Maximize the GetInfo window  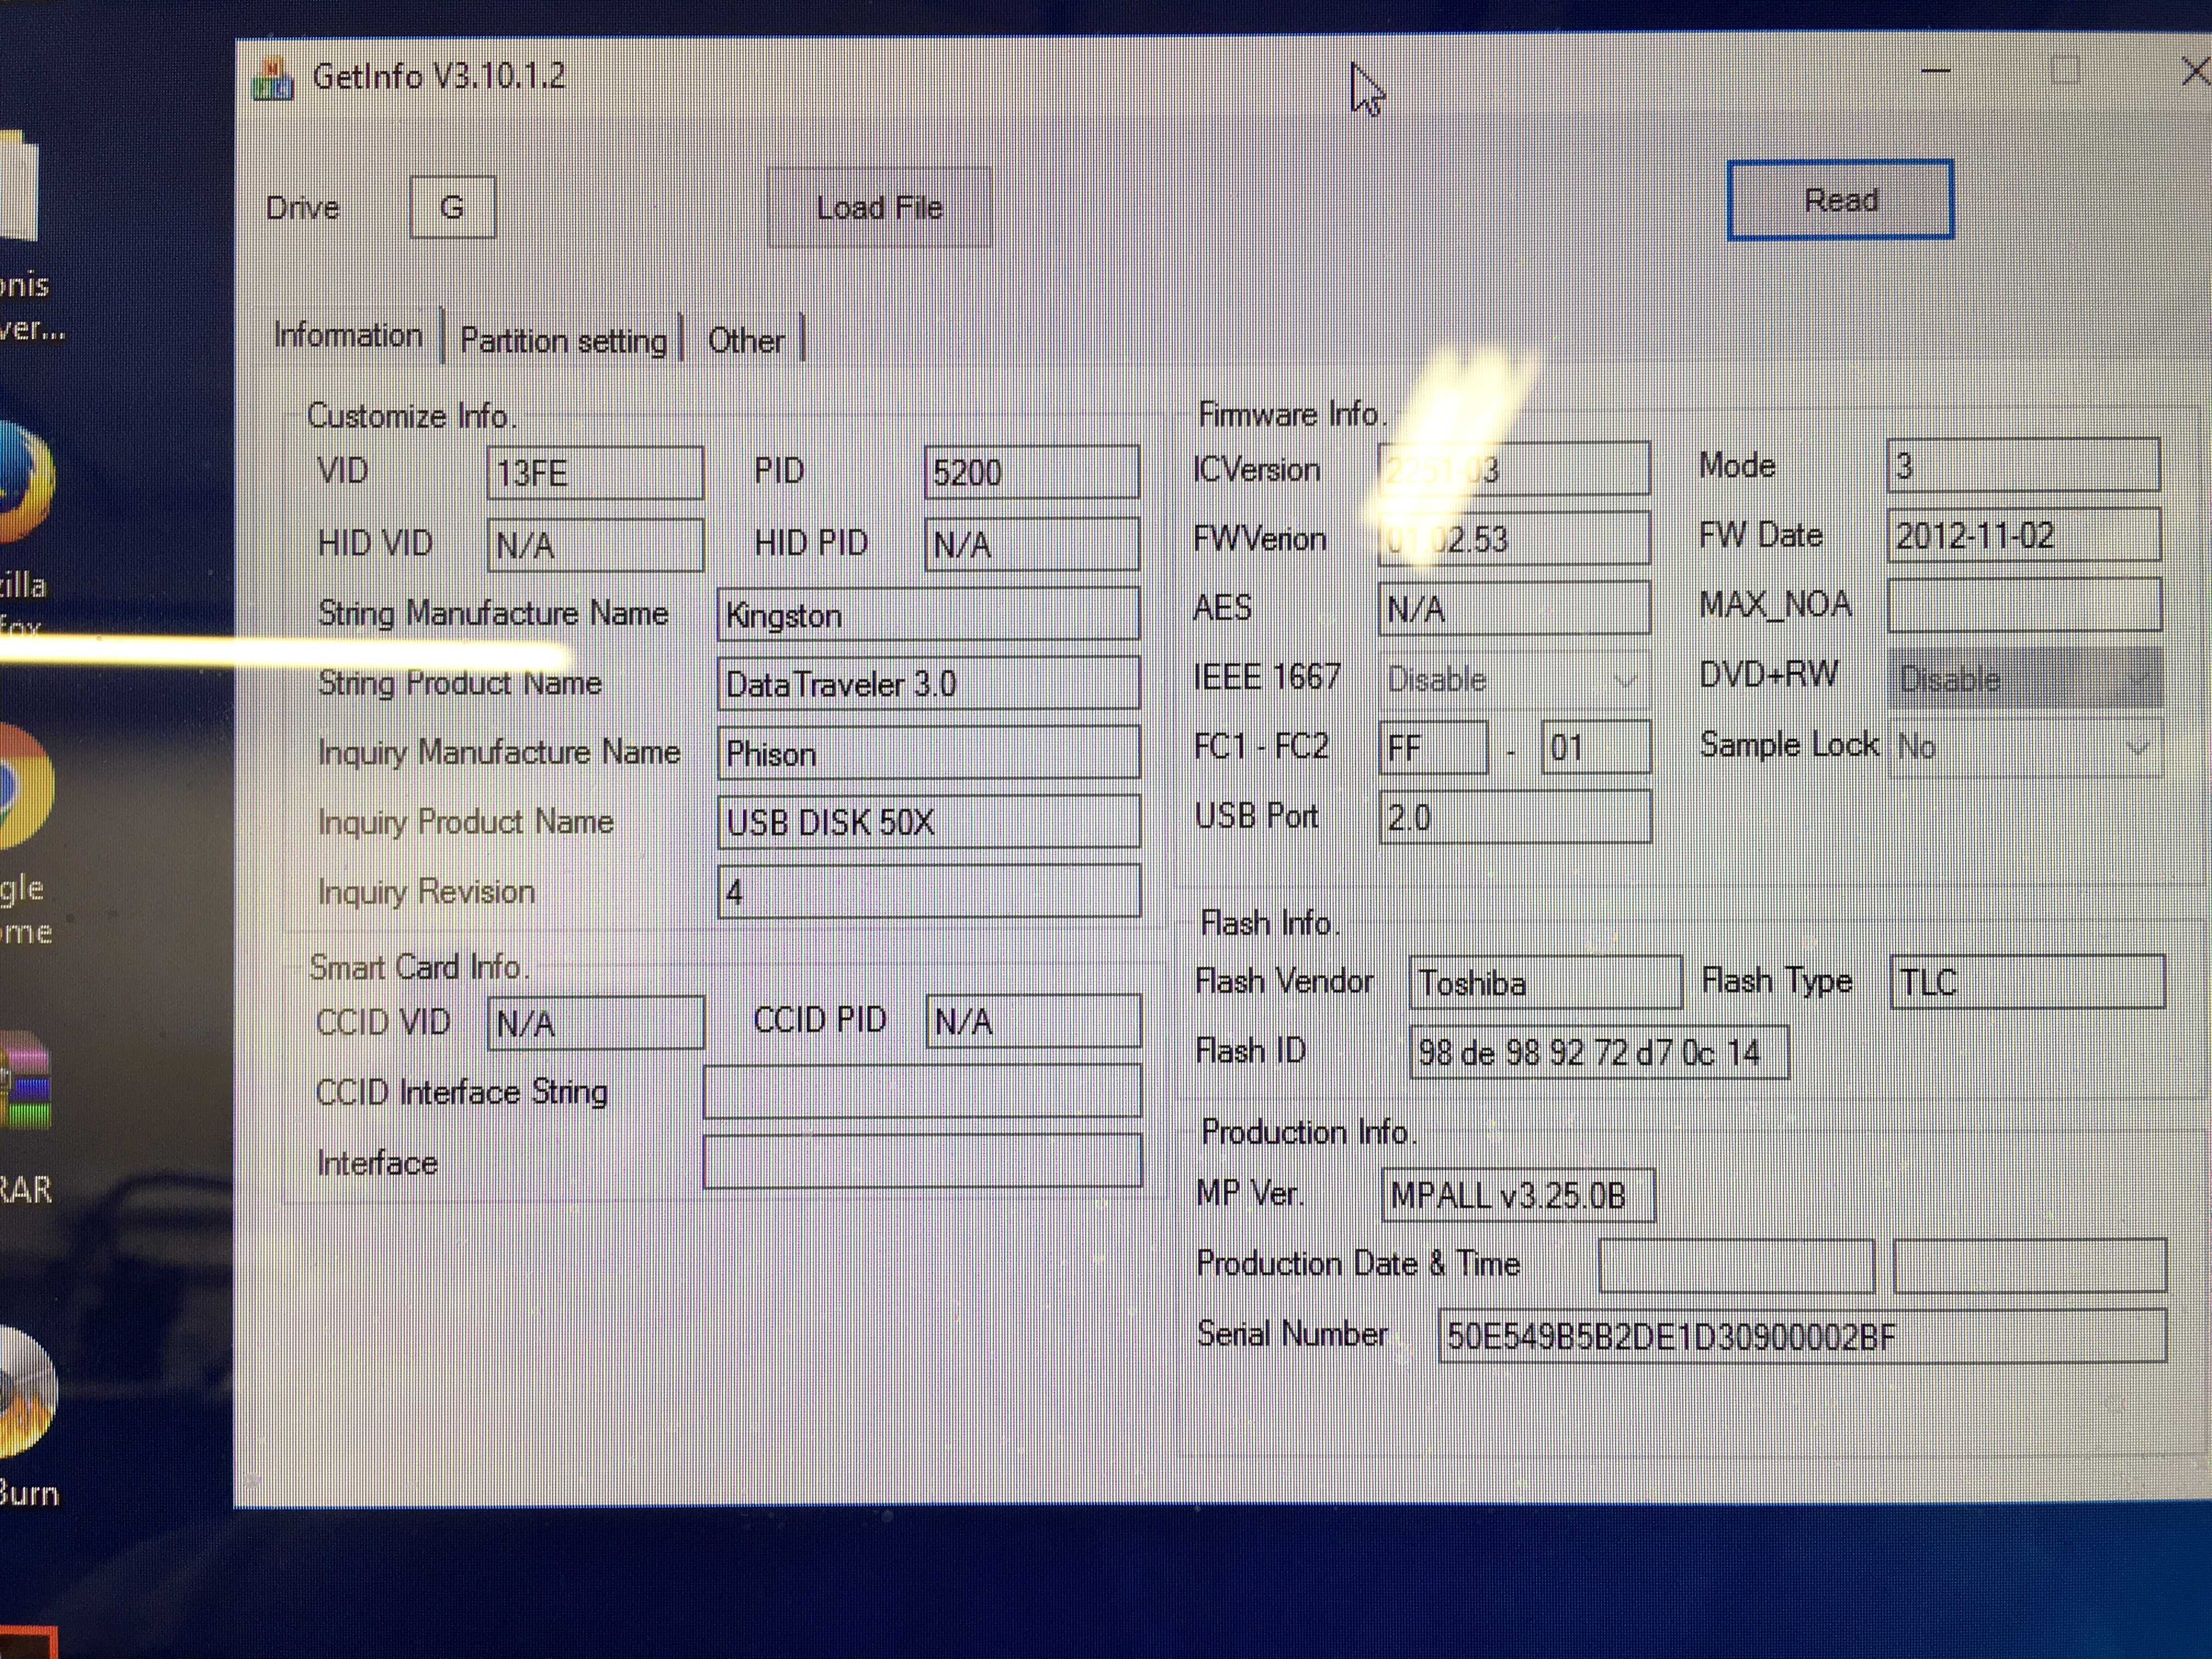coord(2065,70)
